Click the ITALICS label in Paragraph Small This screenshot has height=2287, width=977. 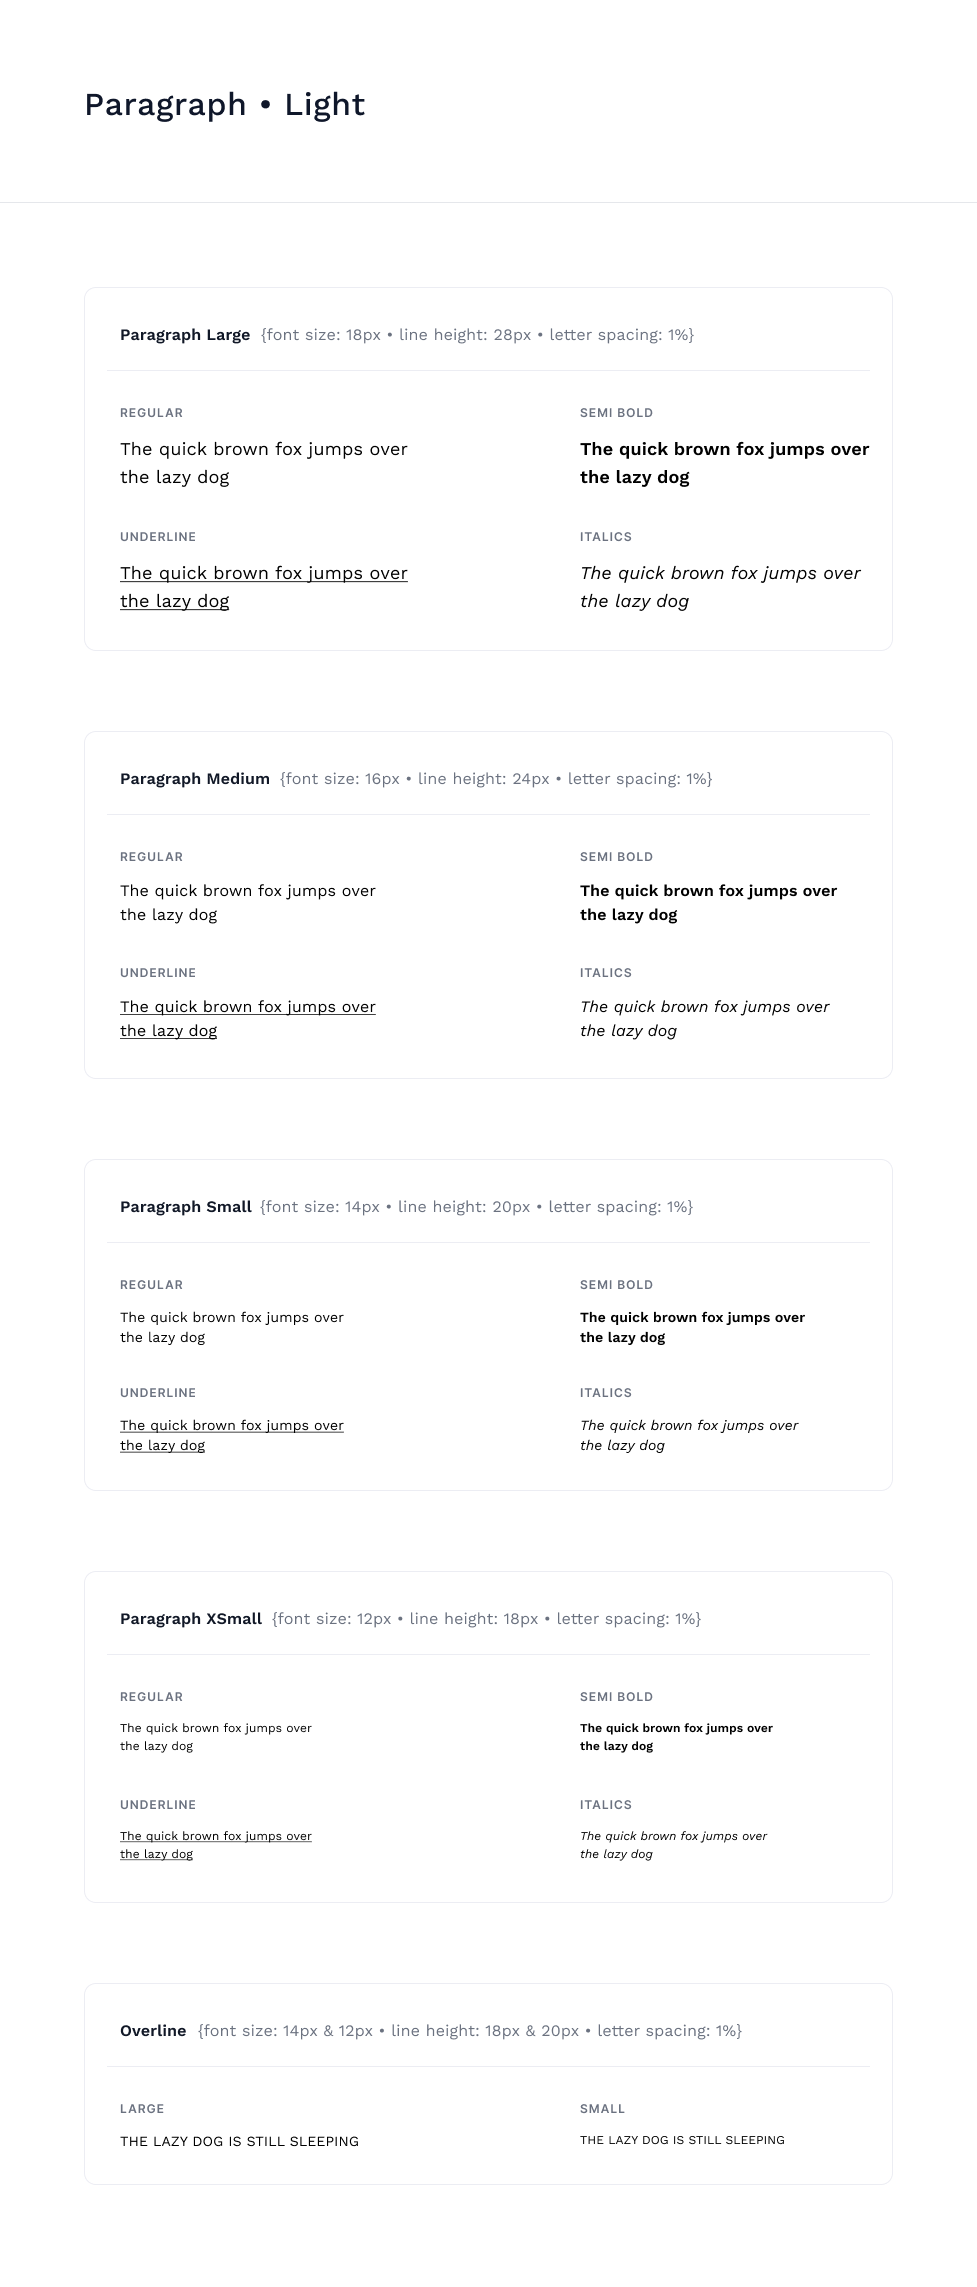pyautogui.click(x=606, y=1393)
